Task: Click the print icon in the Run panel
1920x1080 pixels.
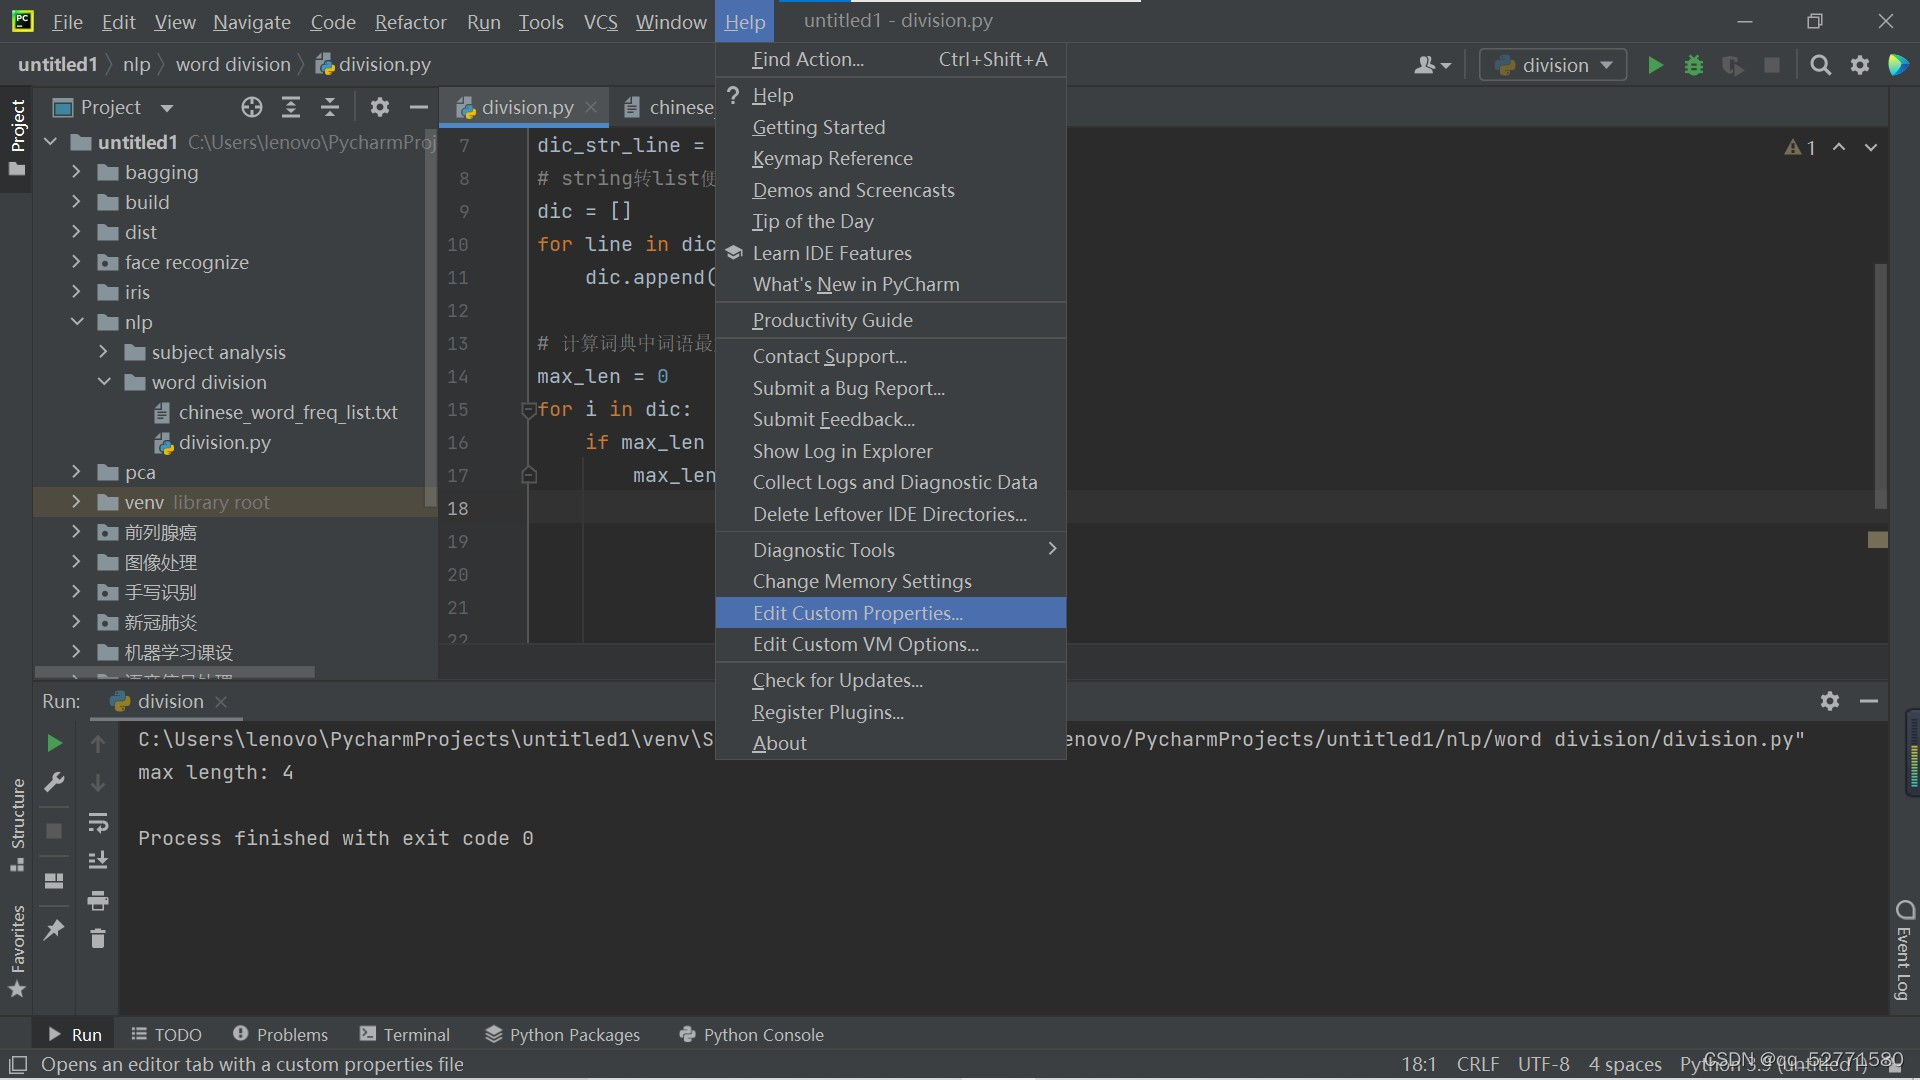Action: [97, 900]
